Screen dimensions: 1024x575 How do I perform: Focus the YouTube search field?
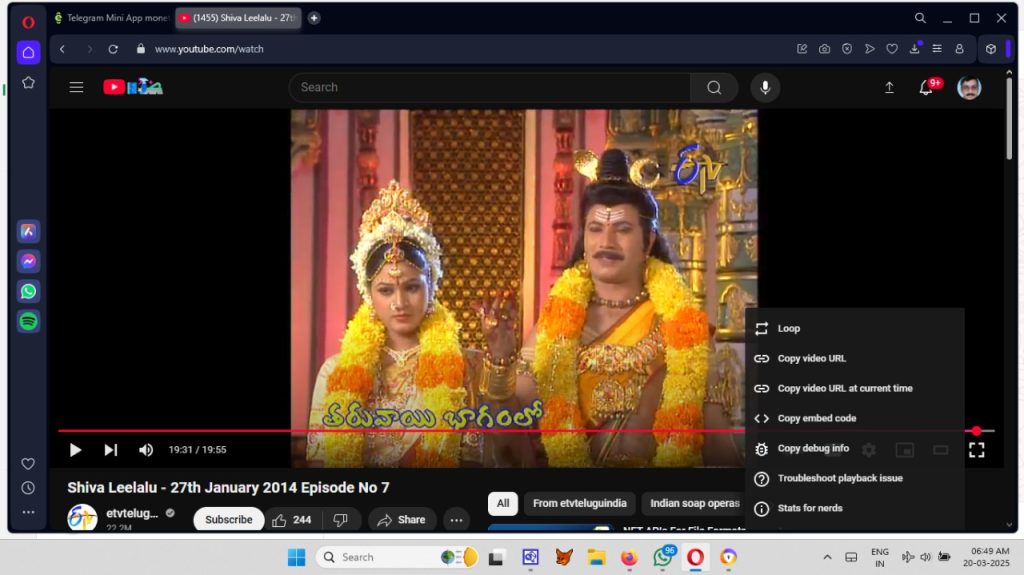[490, 88]
